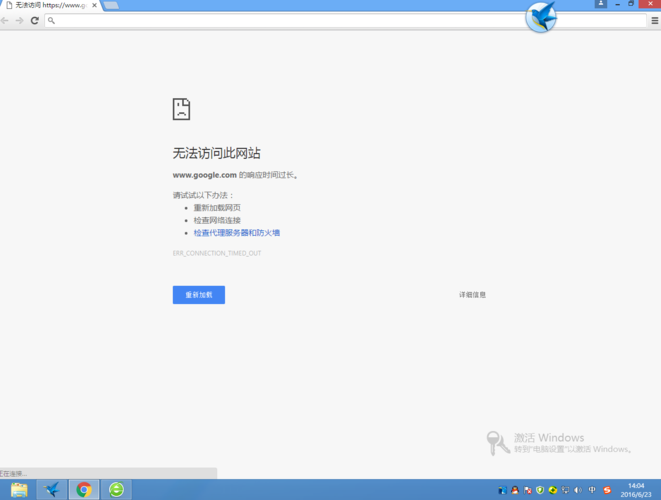Click the blue 重新加载 button
Viewport: 661px width, 500px height.
coord(199,295)
